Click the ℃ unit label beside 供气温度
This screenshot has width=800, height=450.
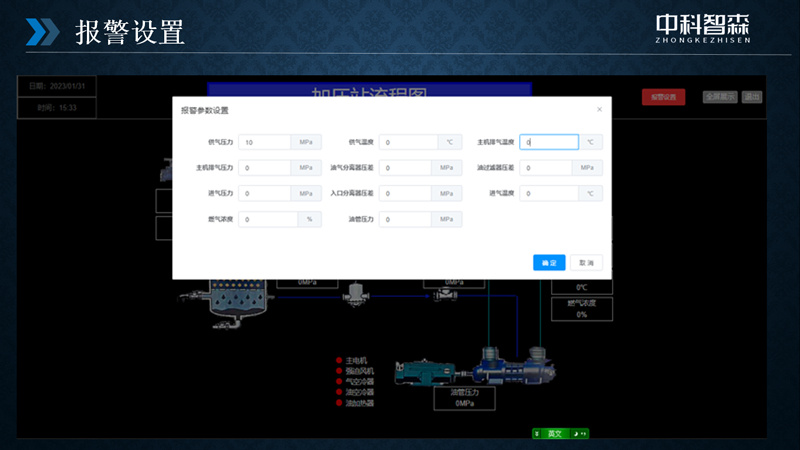[x=449, y=142]
